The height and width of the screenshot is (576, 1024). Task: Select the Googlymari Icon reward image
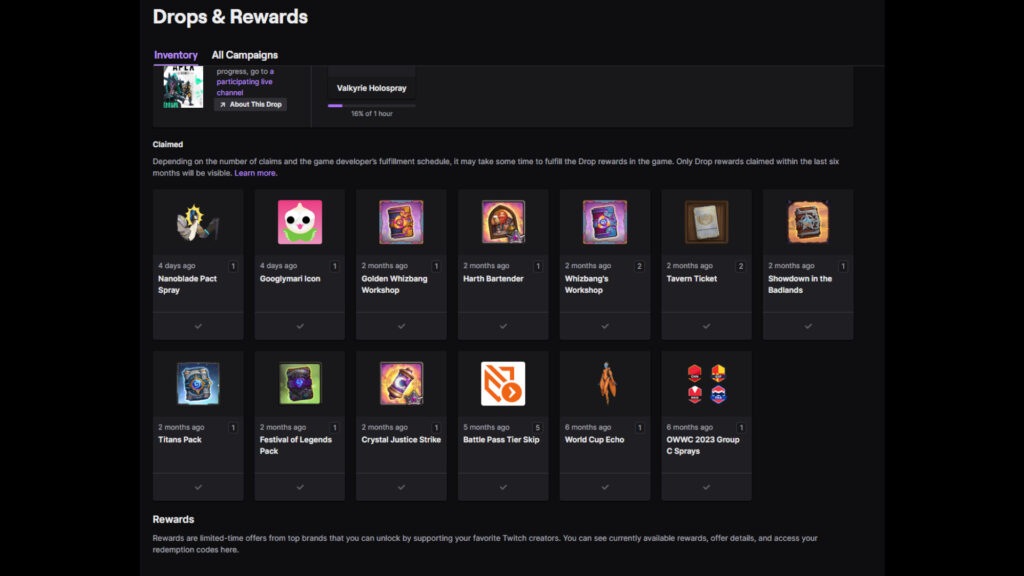pos(299,222)
